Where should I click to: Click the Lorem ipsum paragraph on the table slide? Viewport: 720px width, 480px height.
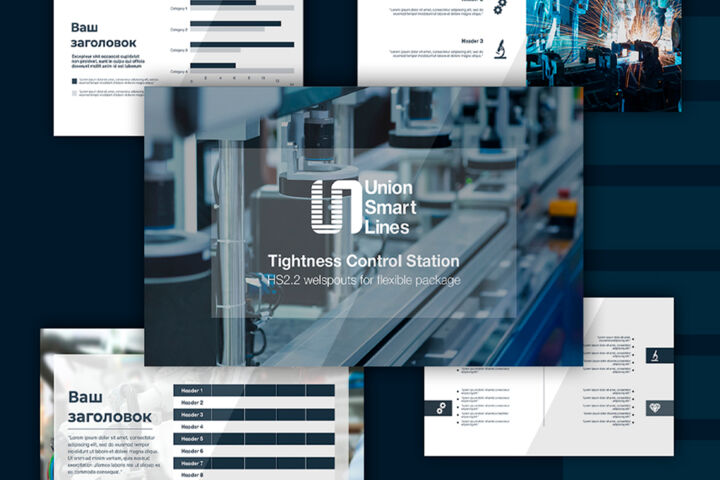coord(113,455)
